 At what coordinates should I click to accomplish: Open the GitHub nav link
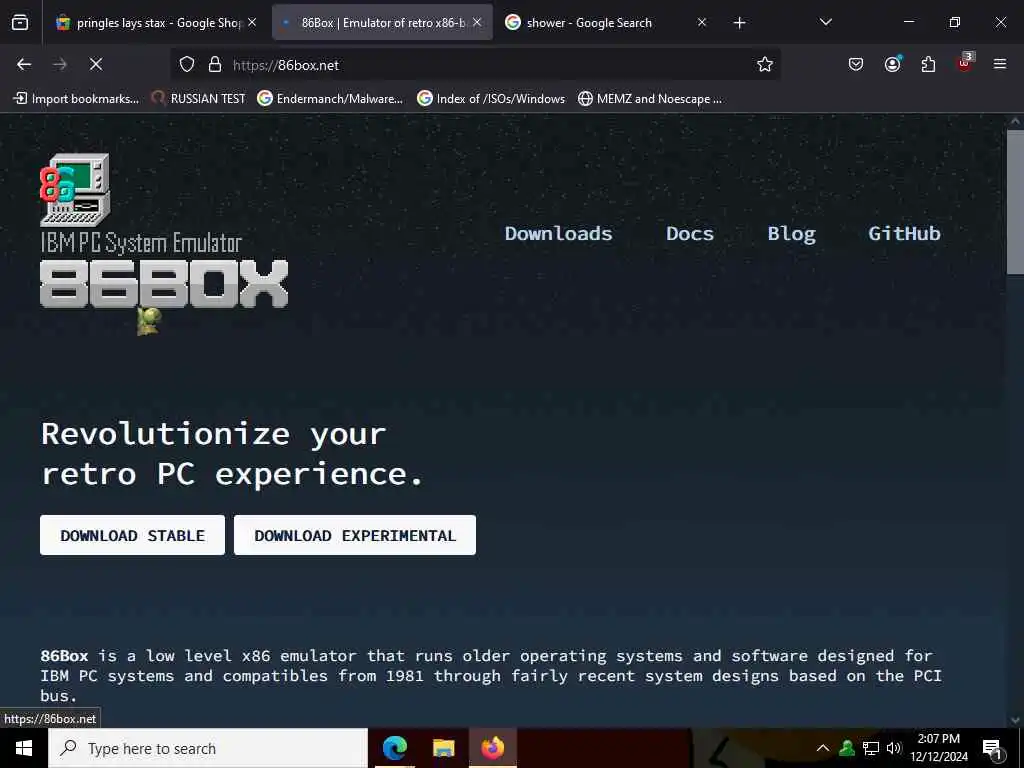pyautogui.click(x=904, y=234)
